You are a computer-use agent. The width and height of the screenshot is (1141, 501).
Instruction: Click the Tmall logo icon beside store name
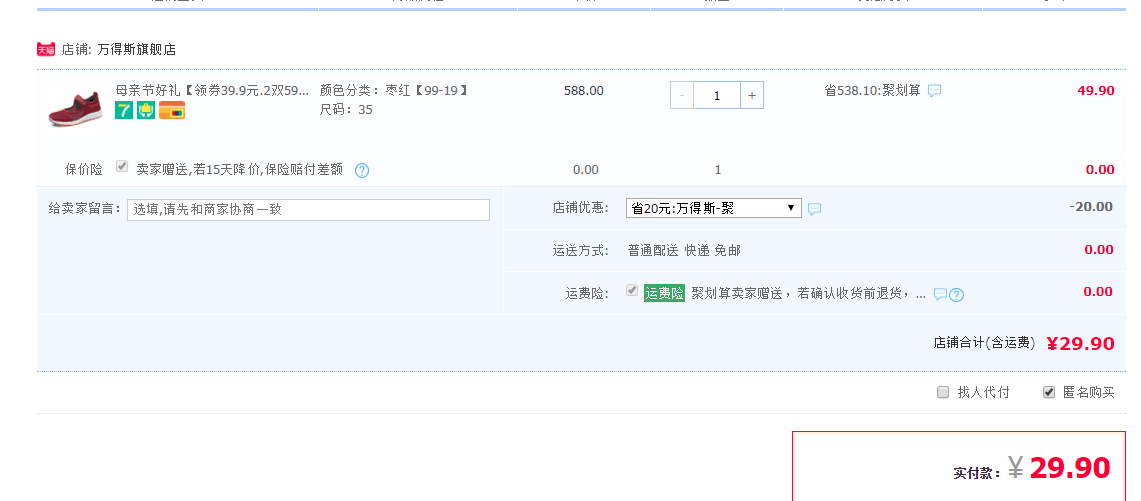pyautogui.click(x=46, y=49)
